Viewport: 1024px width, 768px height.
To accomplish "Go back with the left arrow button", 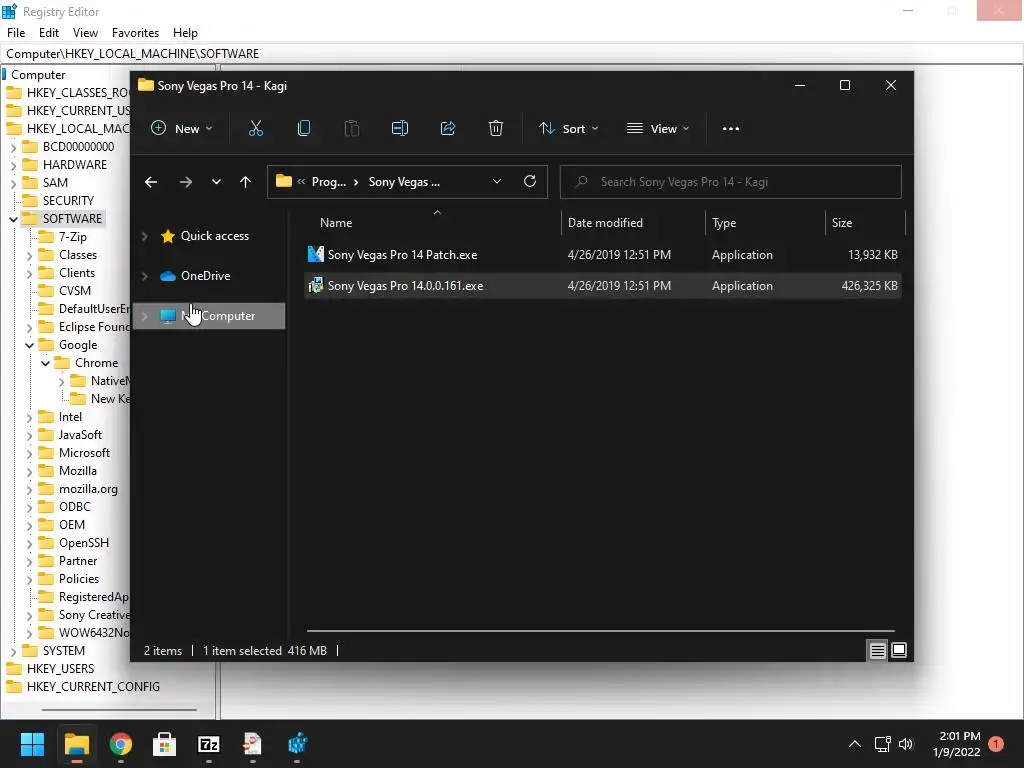I will point(151,182).
